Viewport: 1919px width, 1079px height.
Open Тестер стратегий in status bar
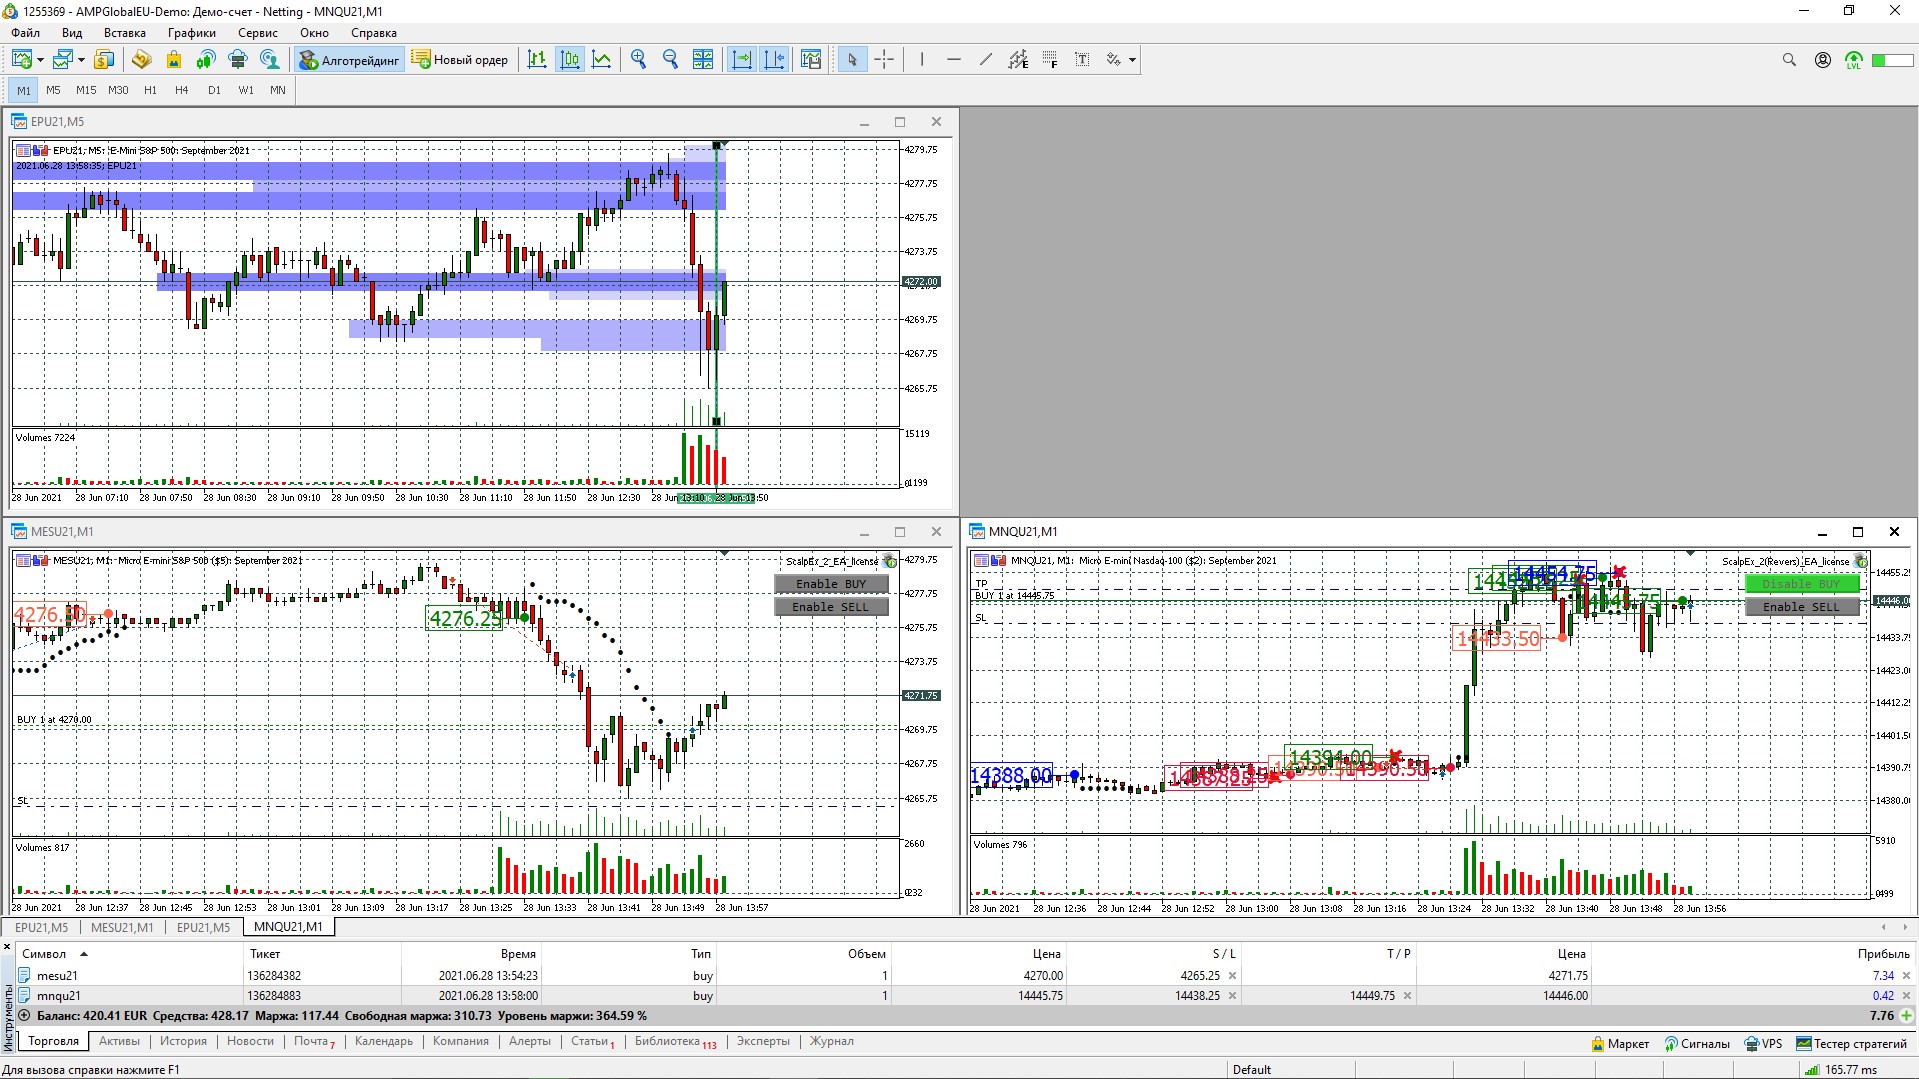pyautogui.click(x=1852, y=1044)
